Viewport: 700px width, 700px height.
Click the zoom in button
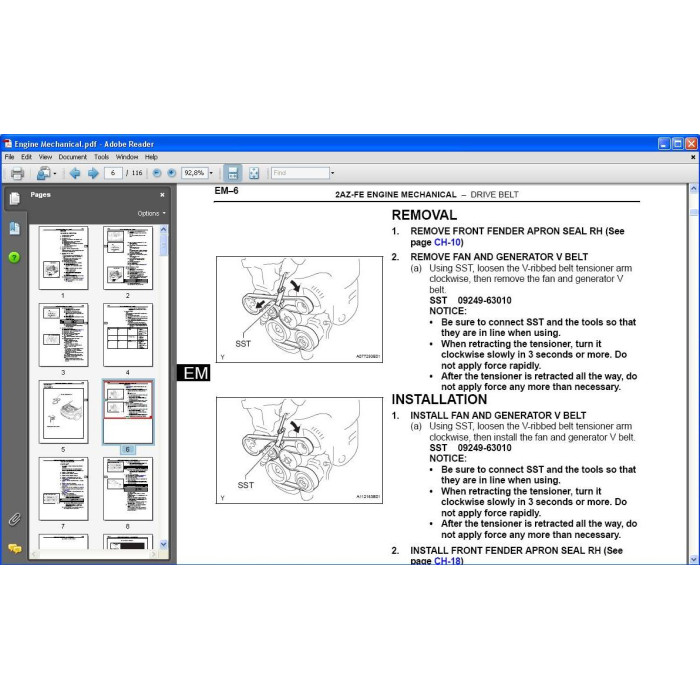[171, 173]
